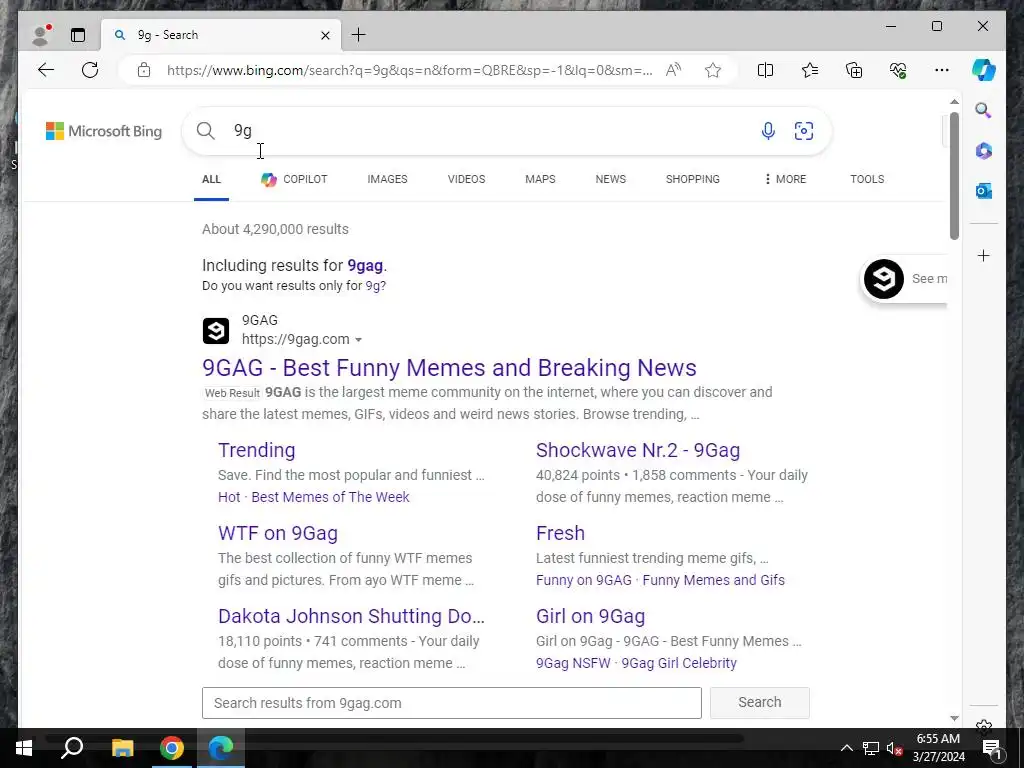Open the Favorites list icon
The image size is (1024, 768).
coord(810,70)
